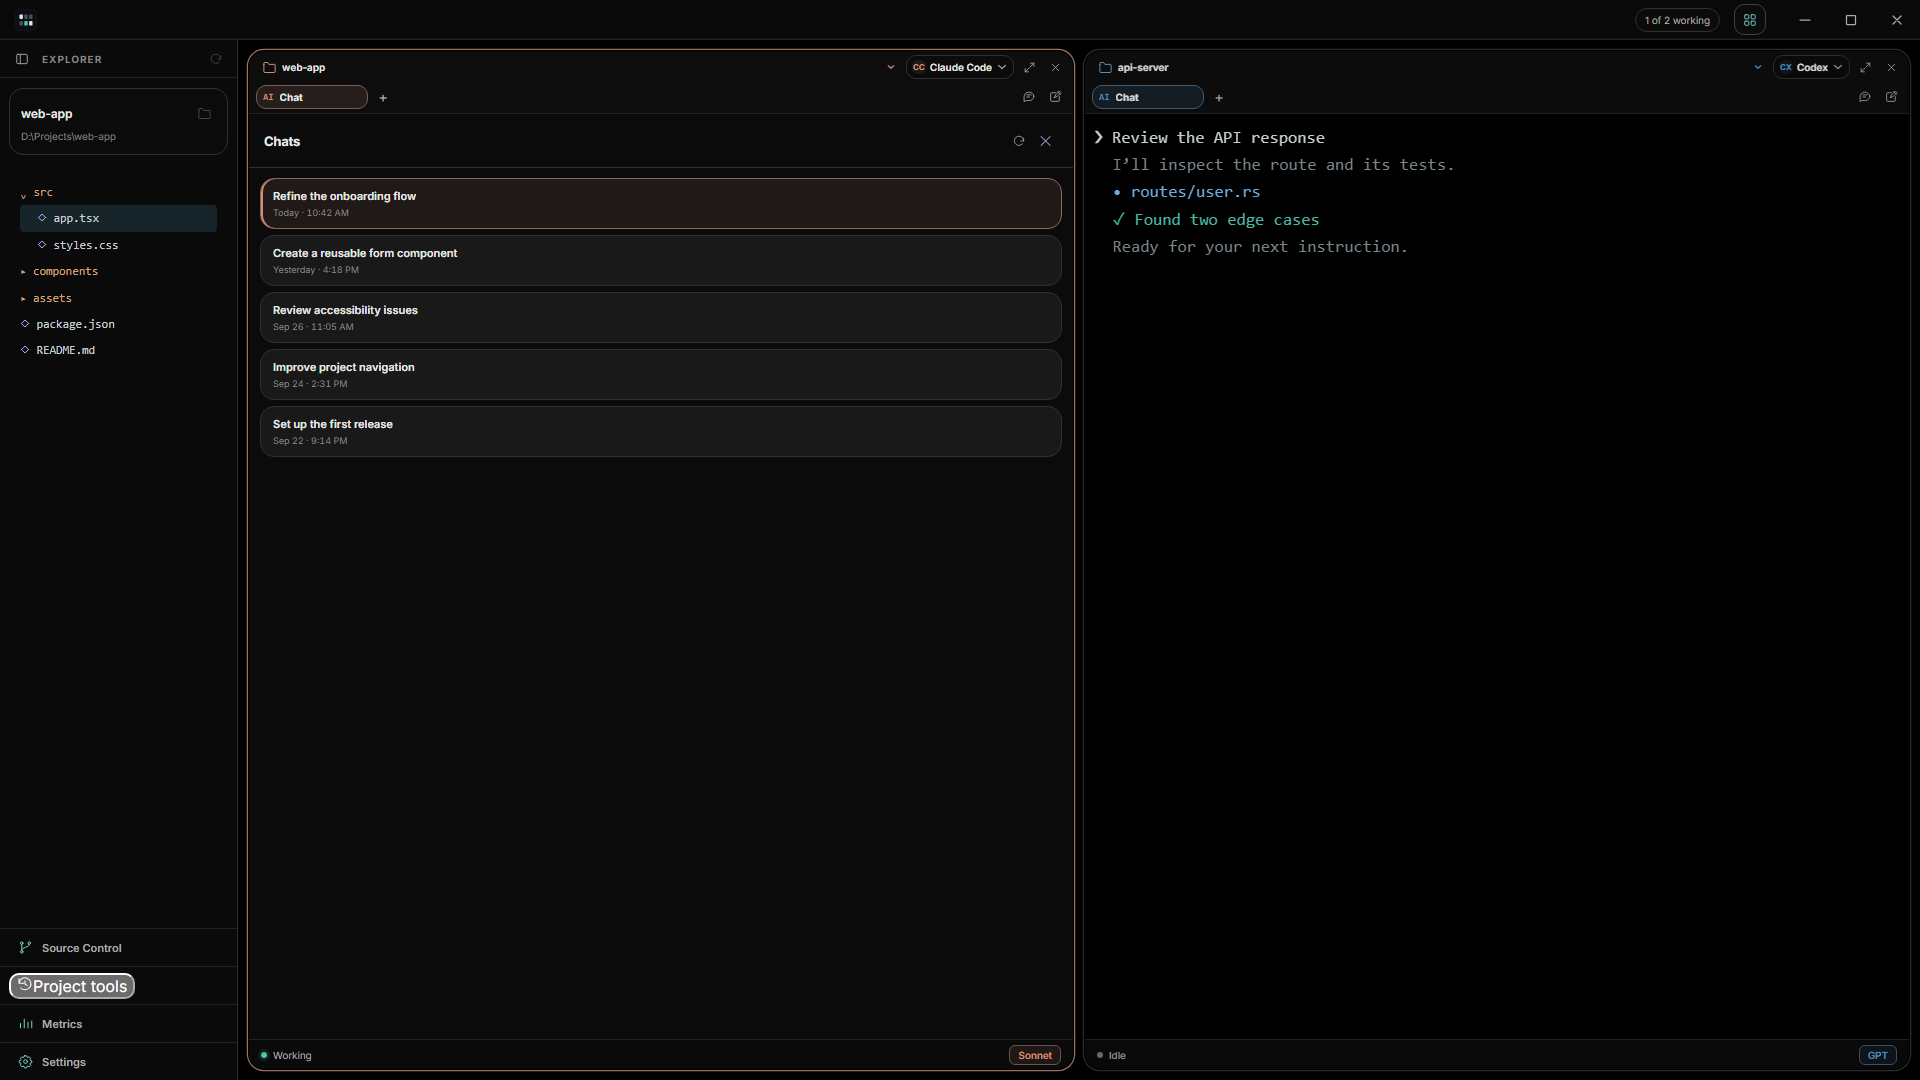
Task: Refresh the Chats list
Action: tap(1019, 141)
